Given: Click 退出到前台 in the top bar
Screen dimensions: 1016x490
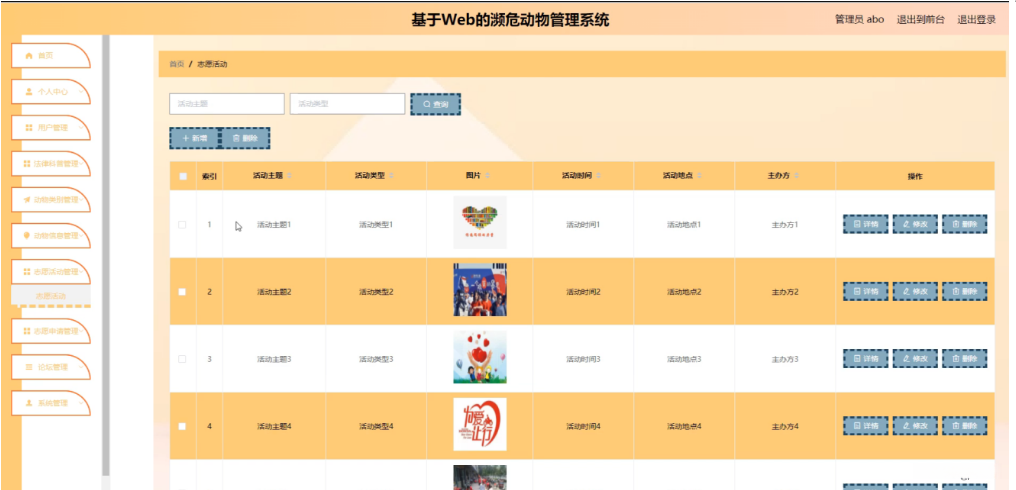Looking at the screenshot, I should coord(920,19).
